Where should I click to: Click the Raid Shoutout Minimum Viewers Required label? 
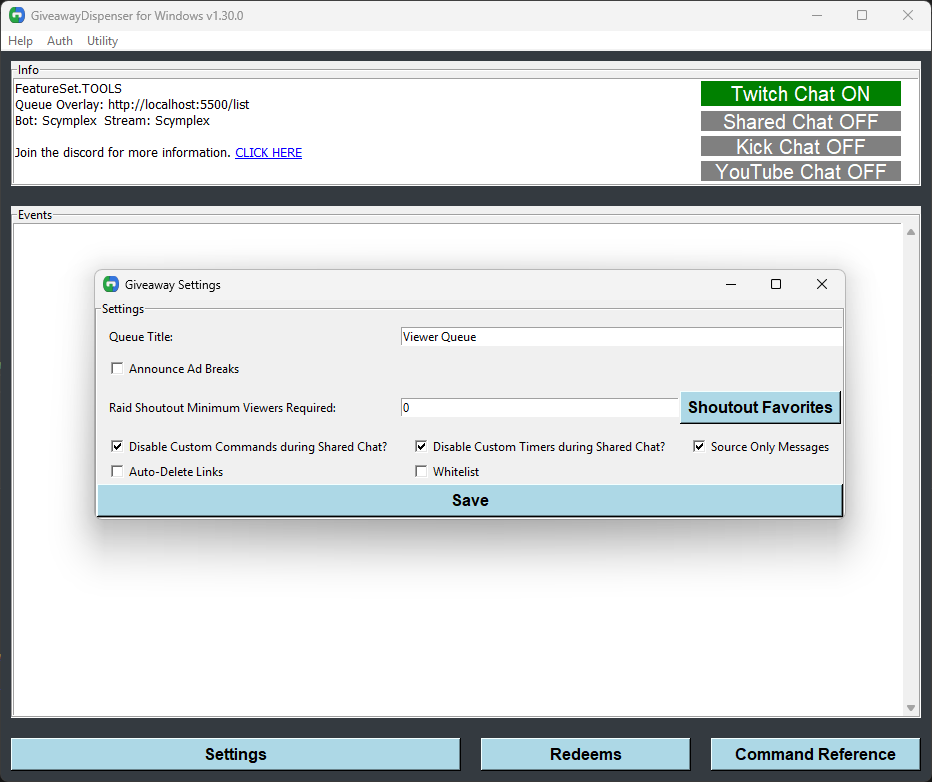[x=222, y=408]
